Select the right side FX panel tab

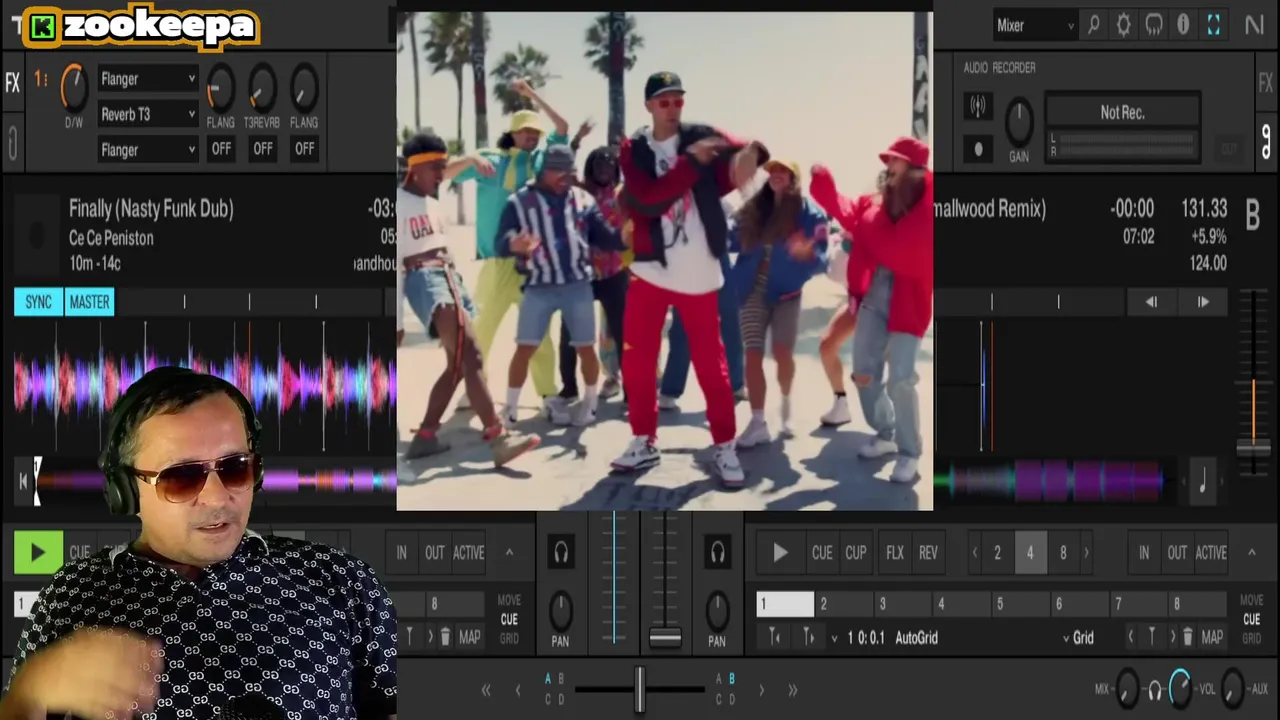tap(1265, 84)
